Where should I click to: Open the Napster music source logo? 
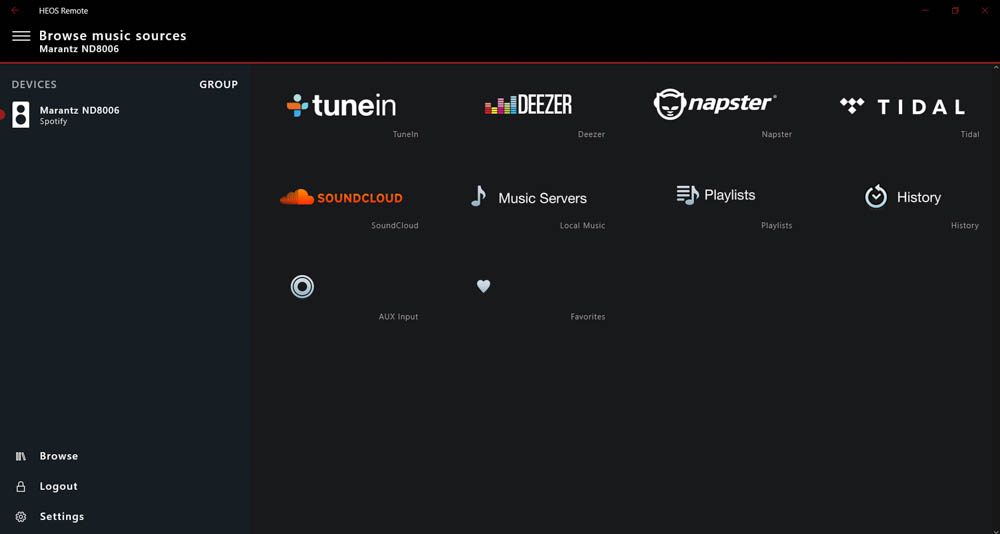(715, 104)
